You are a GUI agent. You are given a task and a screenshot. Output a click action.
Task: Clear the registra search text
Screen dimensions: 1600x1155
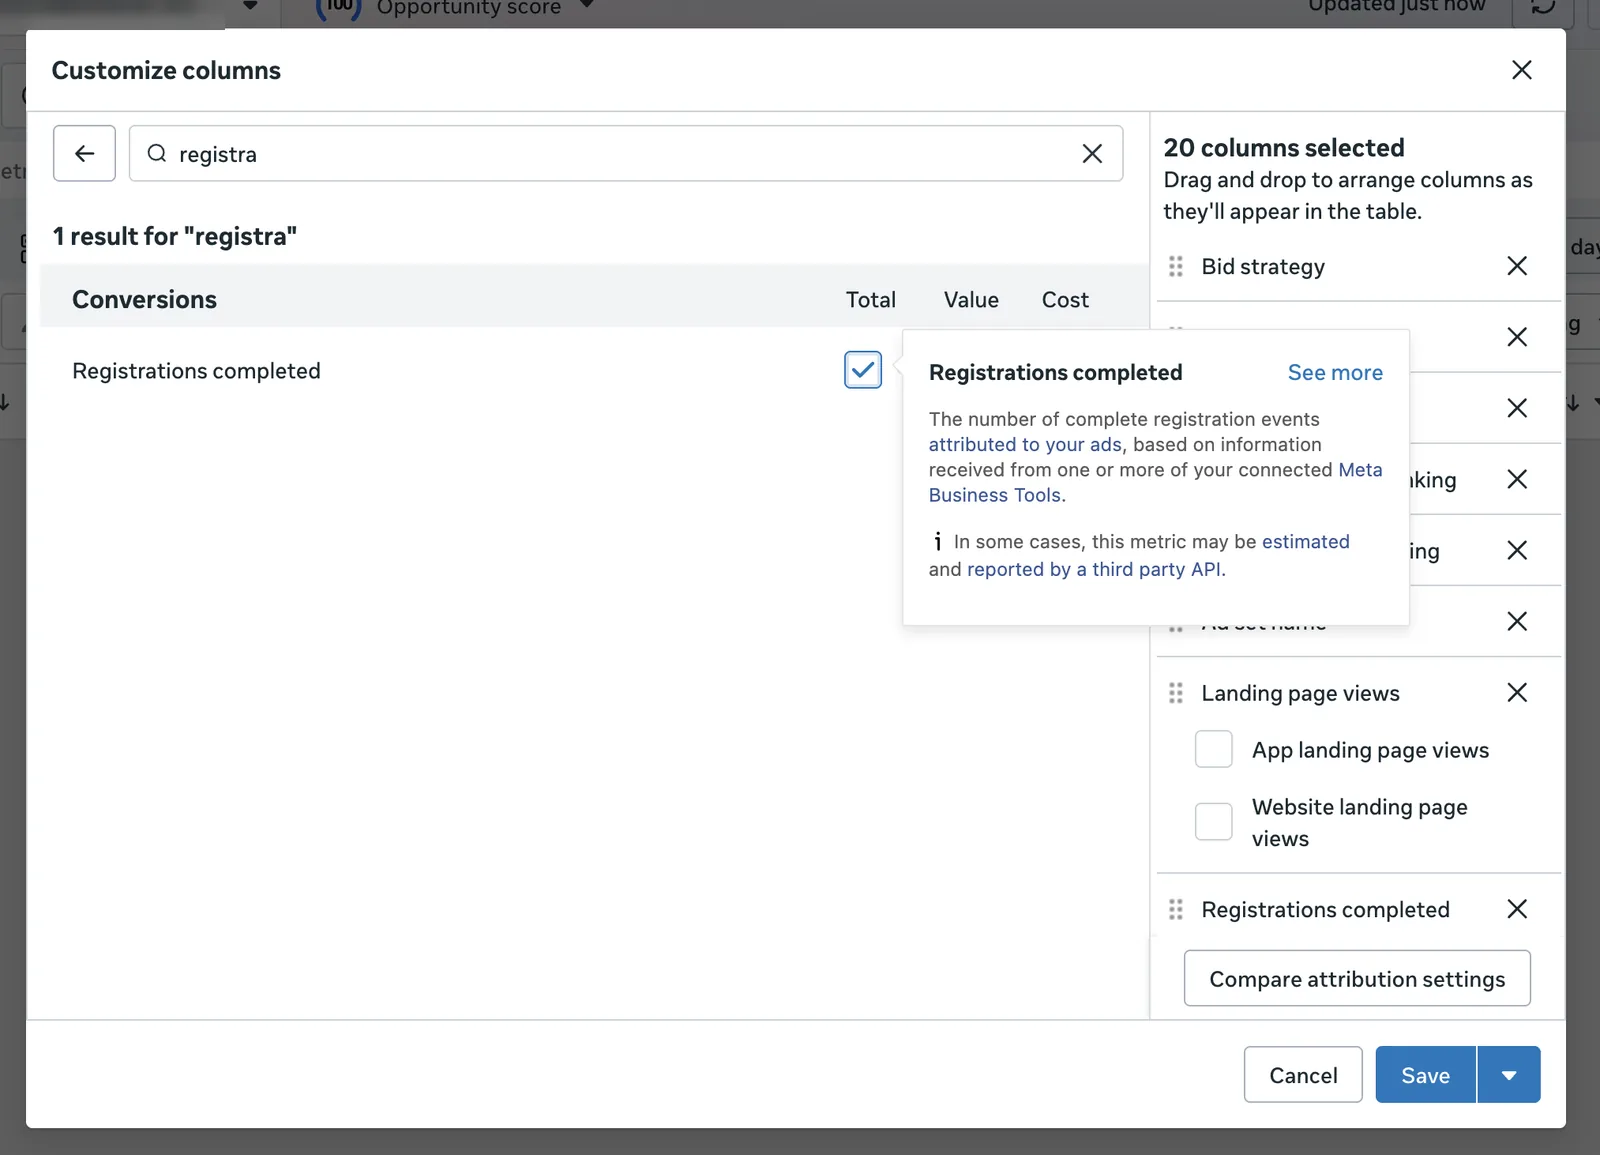tap(1092, 153)
